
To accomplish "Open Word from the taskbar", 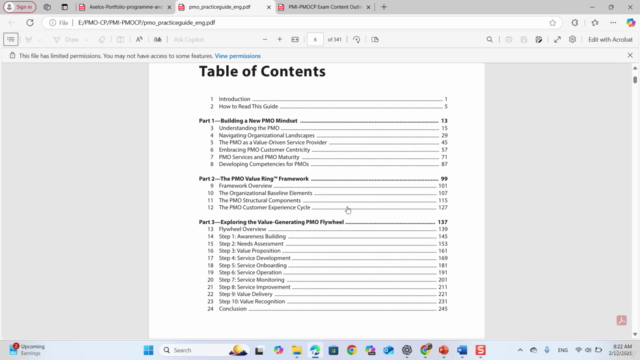I will point(462,350).
